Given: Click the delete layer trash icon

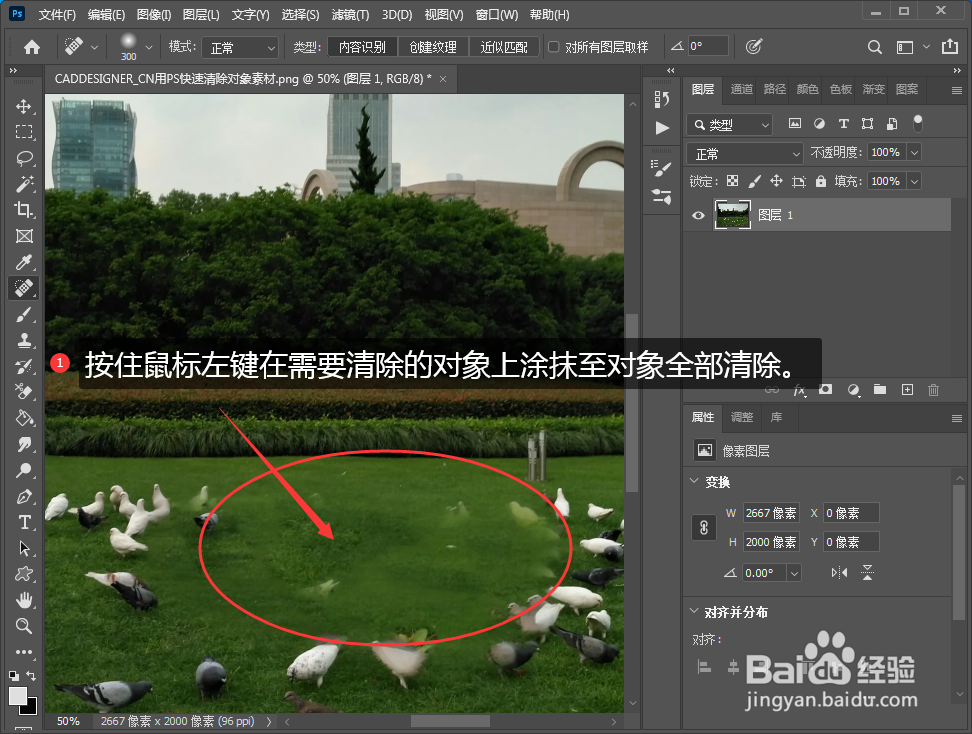Looking at the screenshot, I should 934,390.
